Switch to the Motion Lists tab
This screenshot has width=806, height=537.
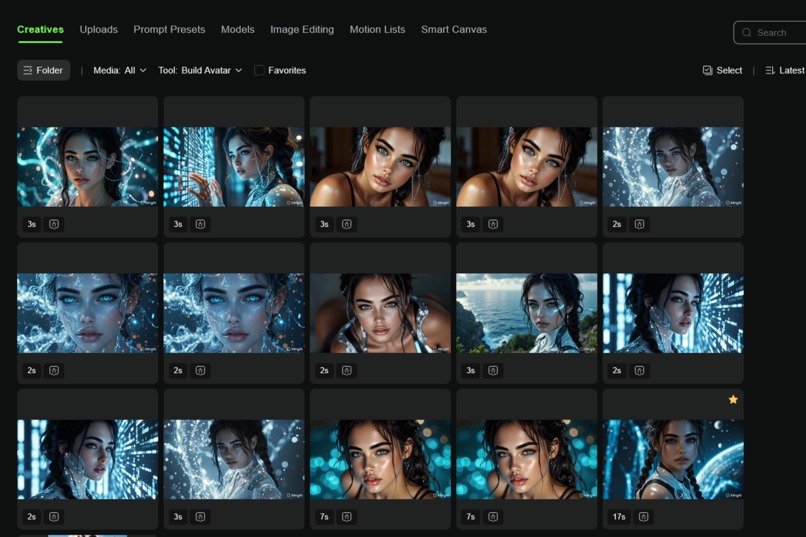(x=377, y=29)
